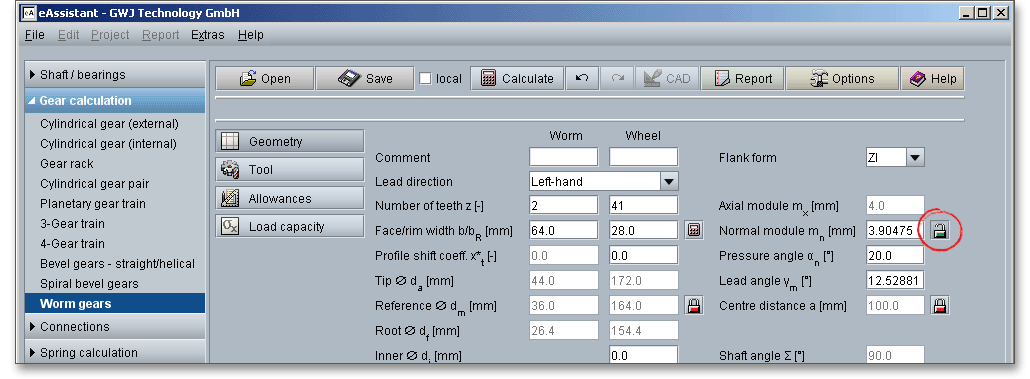Click the Open file button

[x=265, y=79]
